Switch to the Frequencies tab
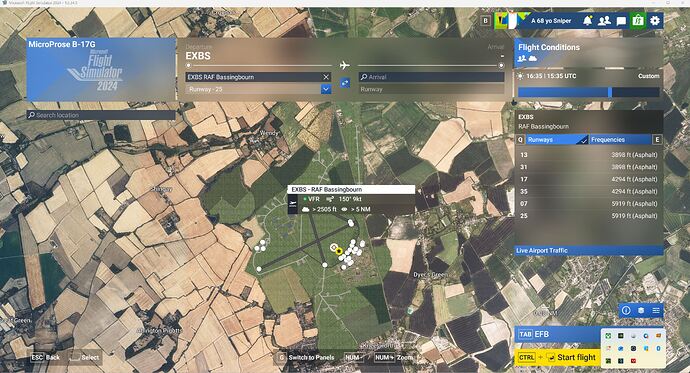The height and width of the screenshot is (373, 690). pos(620,139)
